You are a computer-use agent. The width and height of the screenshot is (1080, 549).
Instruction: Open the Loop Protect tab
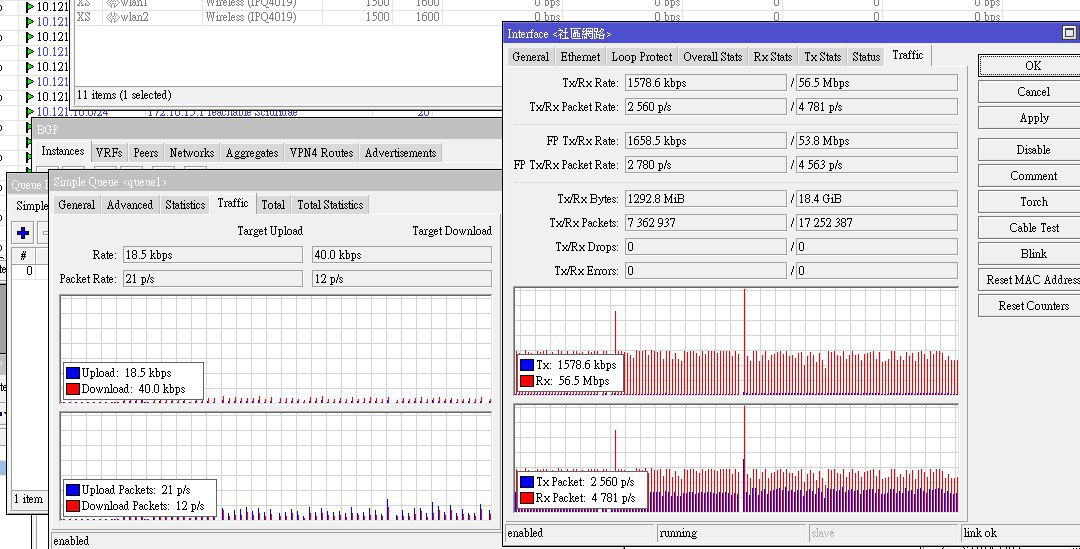pyautogui.click(x=641, y=57)
